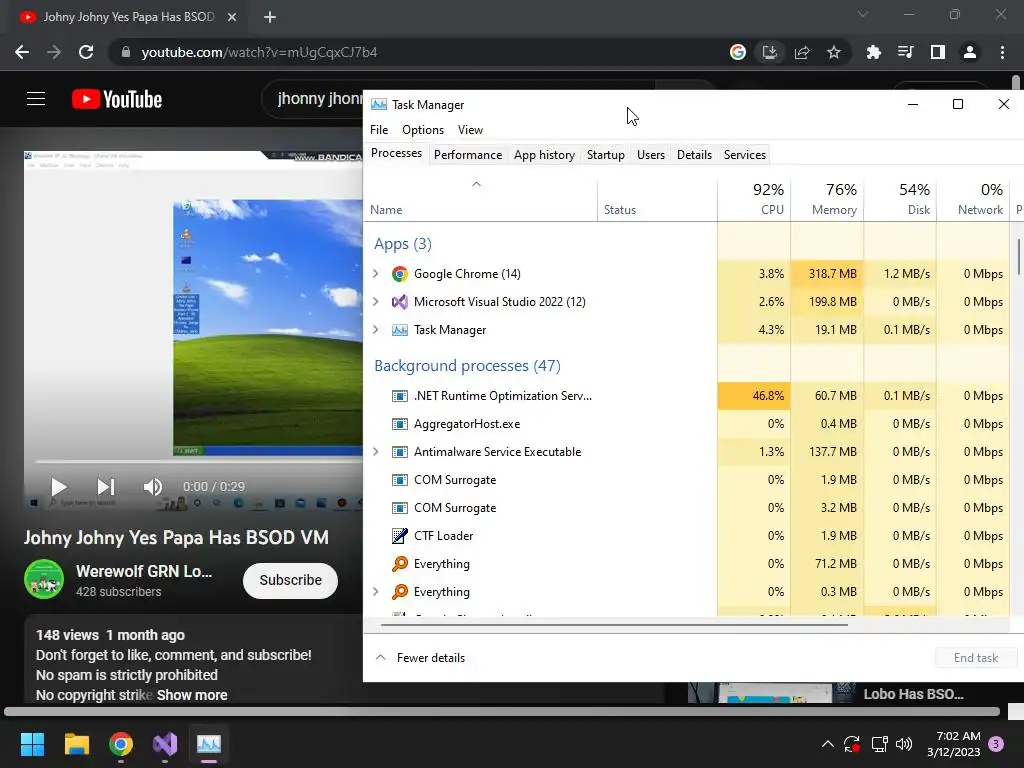Sort processes by Memory column

click(827, 199)
